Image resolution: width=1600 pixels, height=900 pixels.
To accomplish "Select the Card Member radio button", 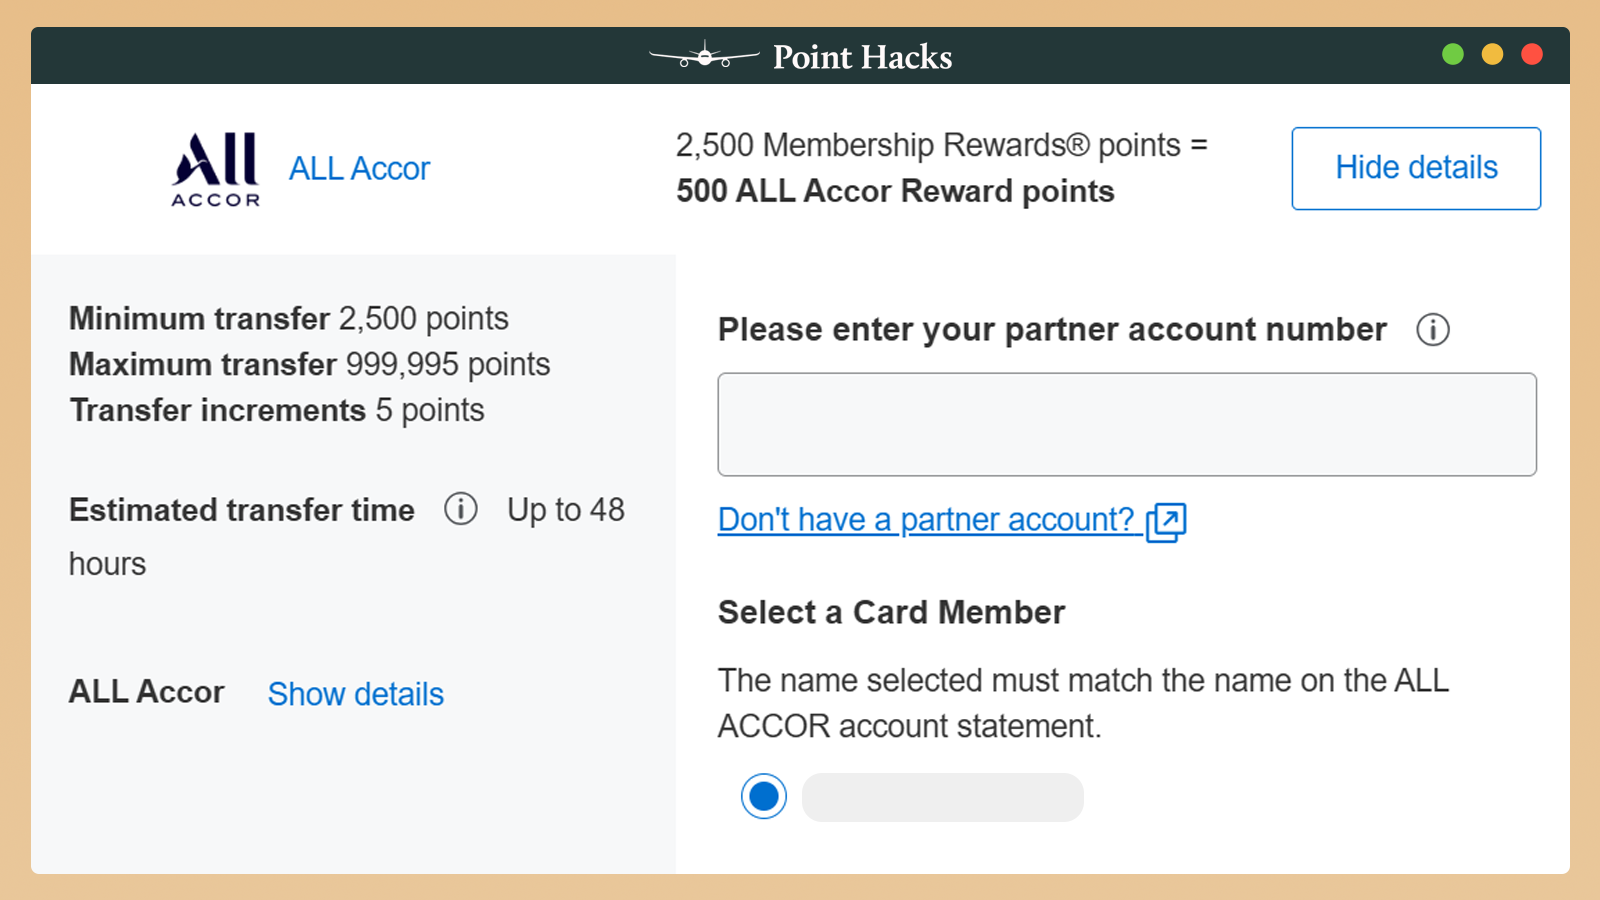I will pos(764,797).
